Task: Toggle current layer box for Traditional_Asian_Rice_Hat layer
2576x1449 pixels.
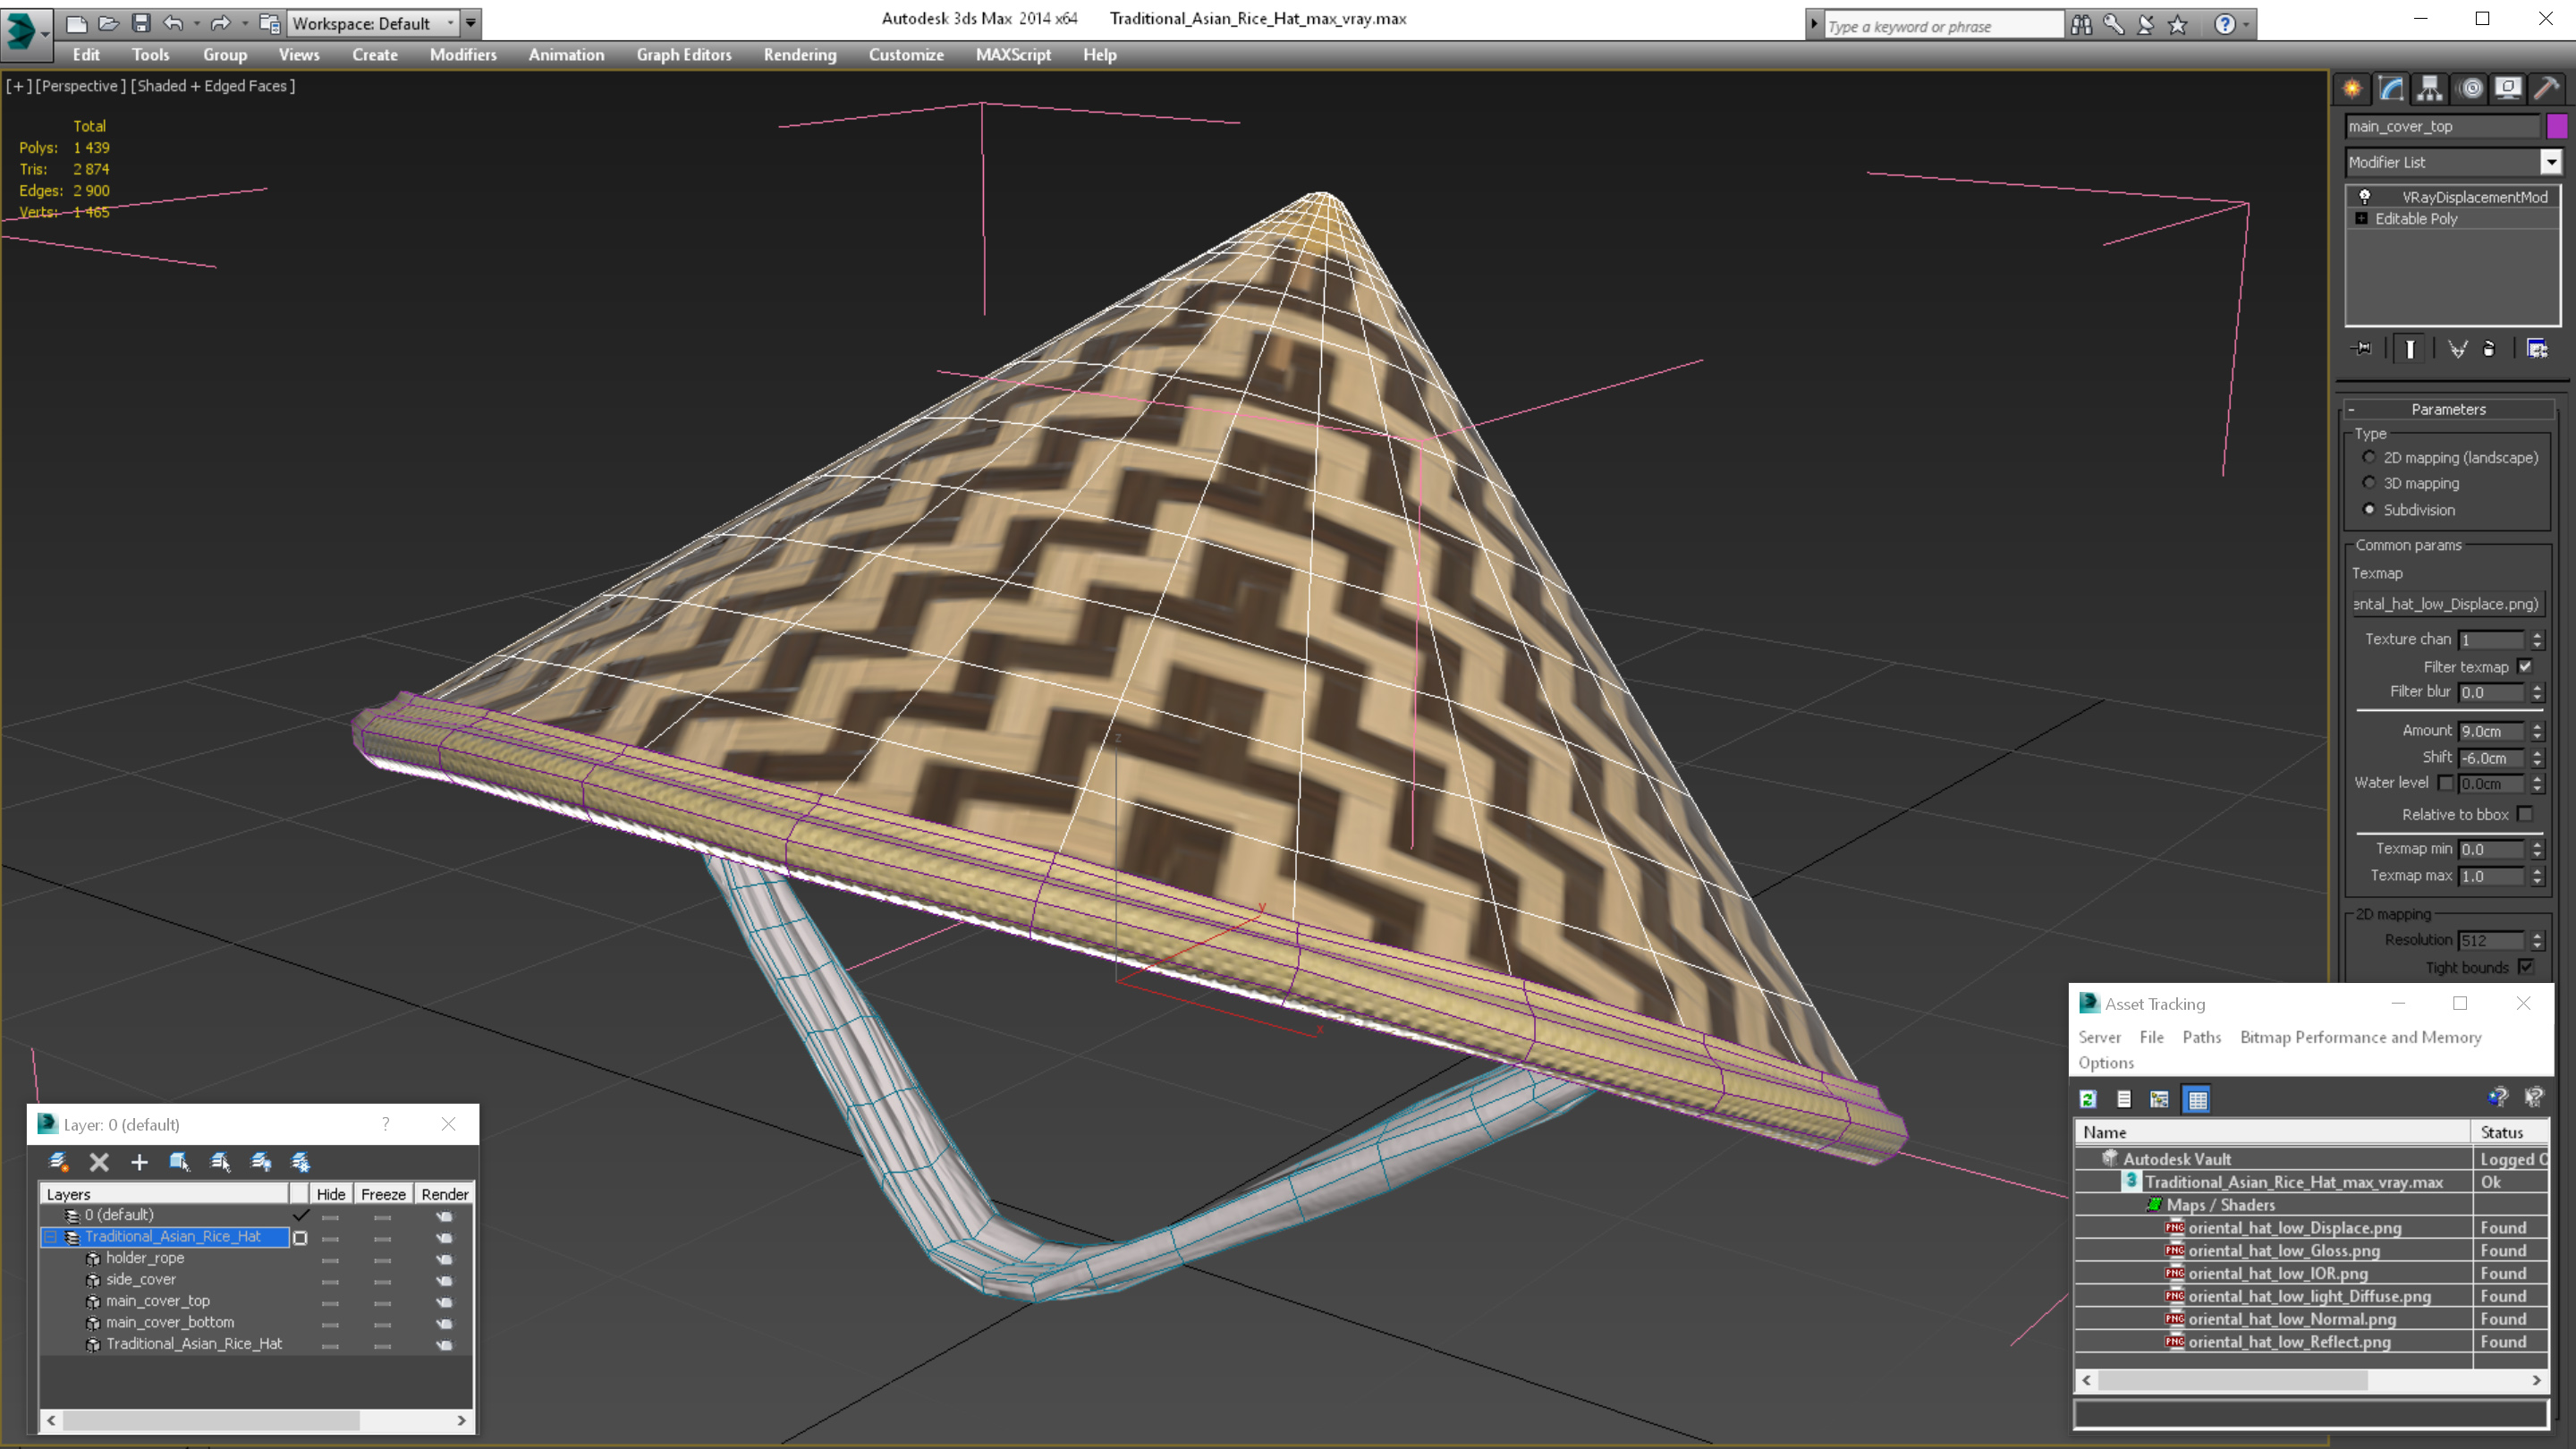Action: click(x=300, y=1238)
